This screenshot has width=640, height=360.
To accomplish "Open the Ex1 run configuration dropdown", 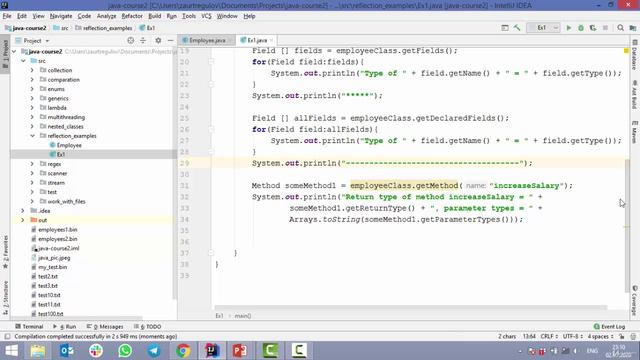I will point(544,28).
